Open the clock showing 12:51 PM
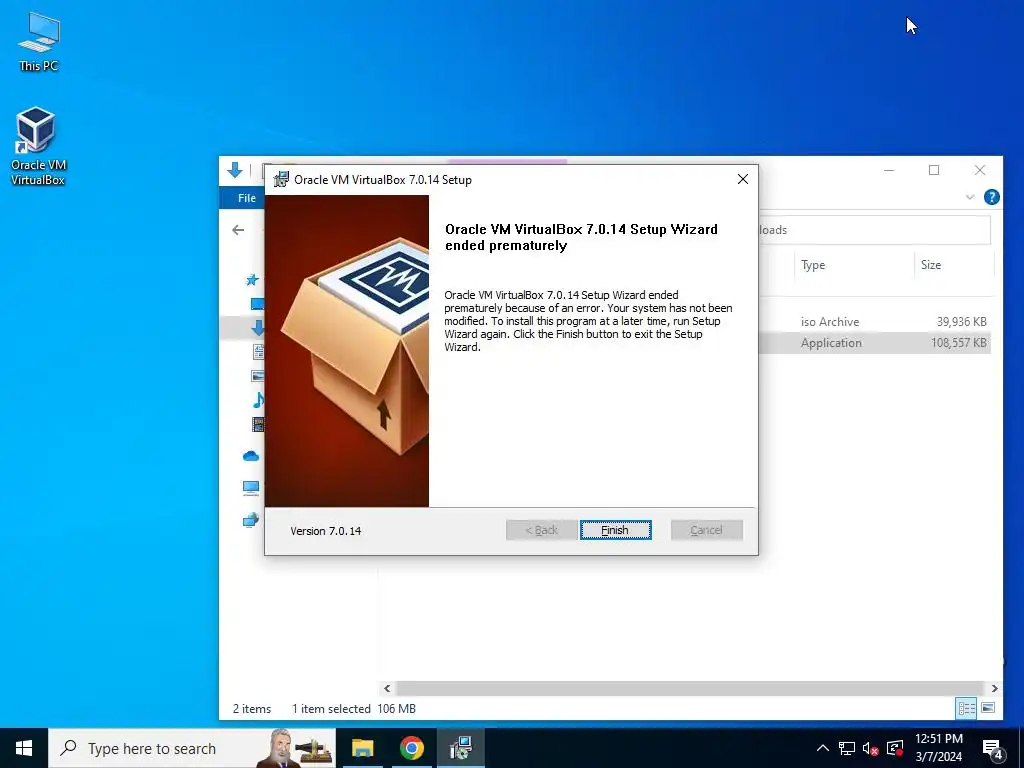This screenshot has height=768, width=1024. [938, 748]
